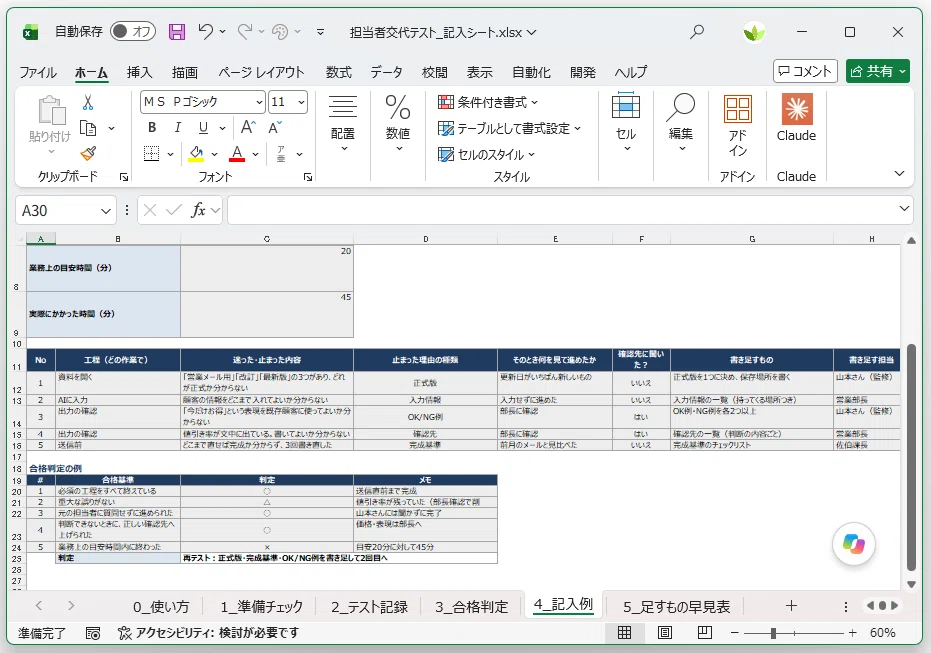Open the アドイン add-ins button
The width and height of the screenshot is (931, 653).
coord(737,126)
